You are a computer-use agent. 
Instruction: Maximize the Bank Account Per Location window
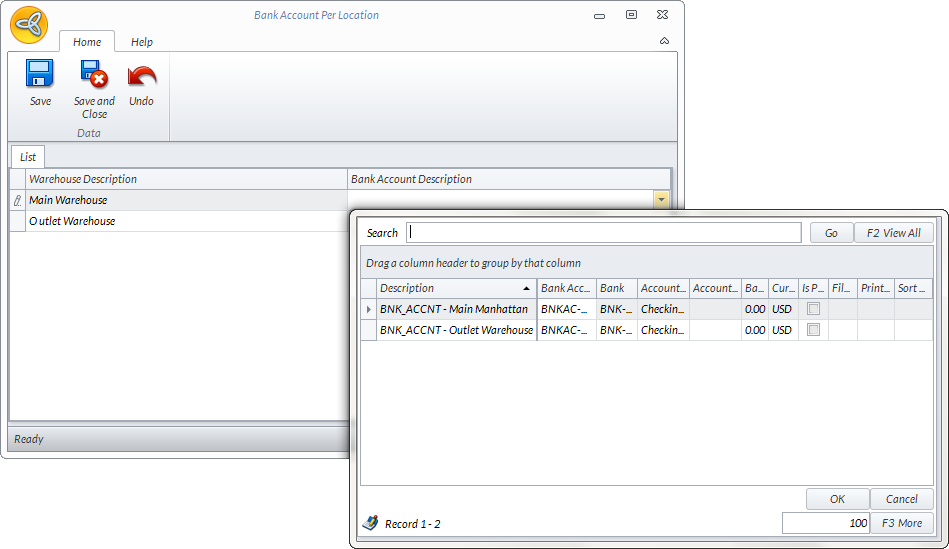tap(631, 15)
